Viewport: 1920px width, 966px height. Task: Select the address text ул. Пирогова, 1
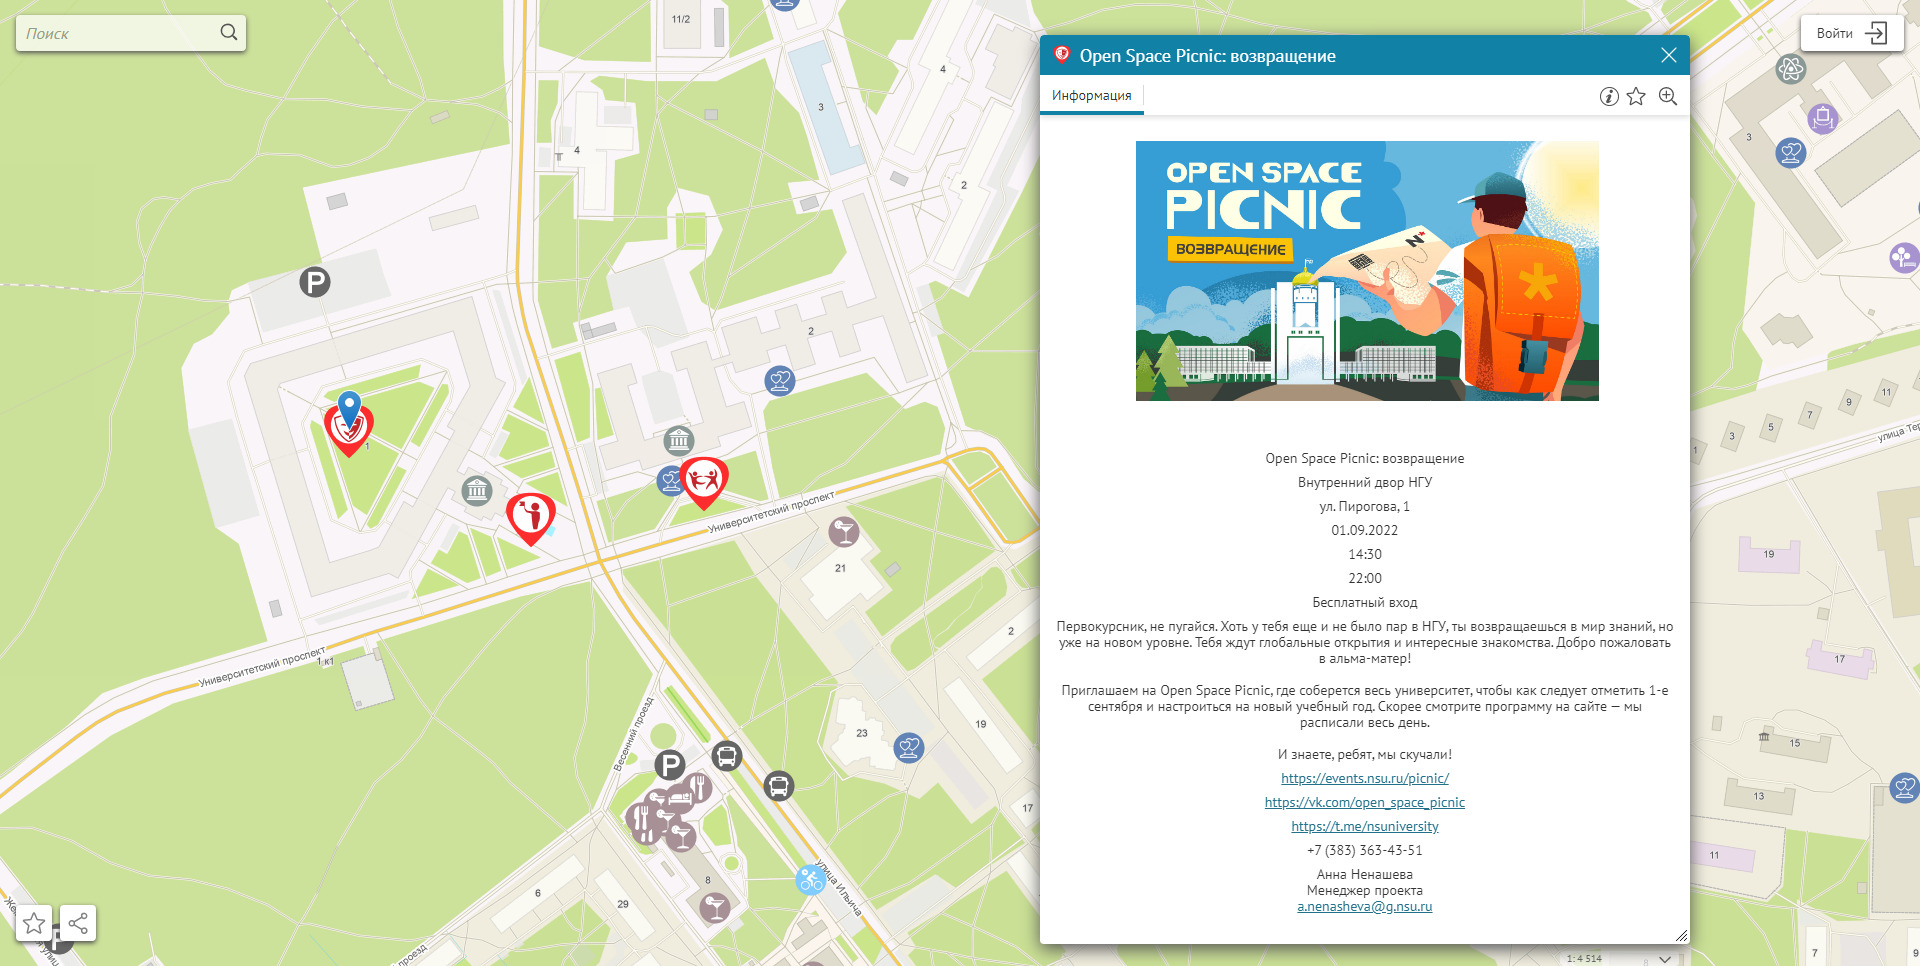point(1364,506)
